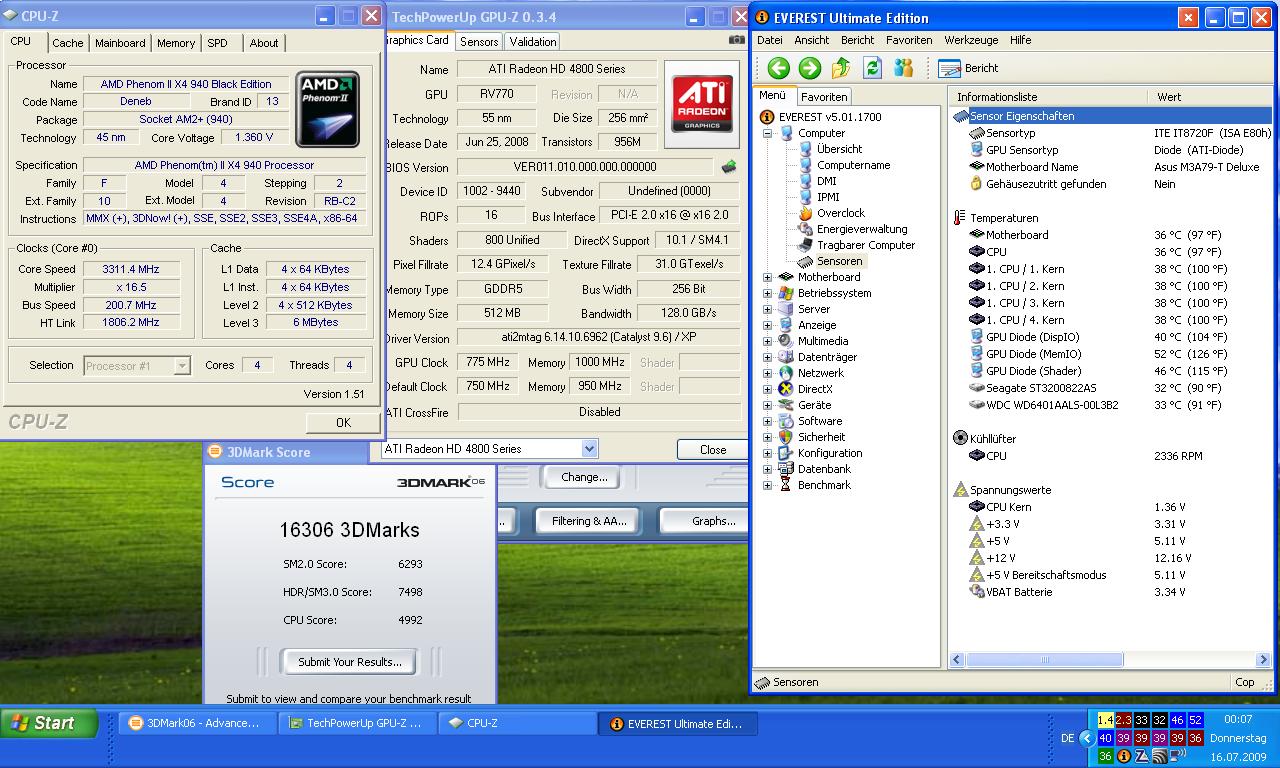Viewport: 1280px width, 768px height.
Task: Switch to 3DMark06 taskbar button
Action: point(196,723)
